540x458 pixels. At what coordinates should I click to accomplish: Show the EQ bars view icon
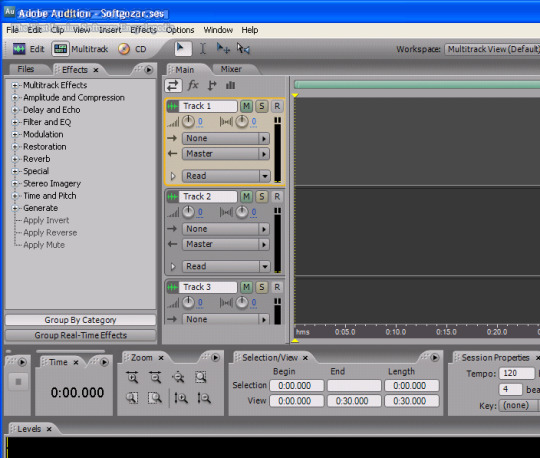tap(230, 85)
